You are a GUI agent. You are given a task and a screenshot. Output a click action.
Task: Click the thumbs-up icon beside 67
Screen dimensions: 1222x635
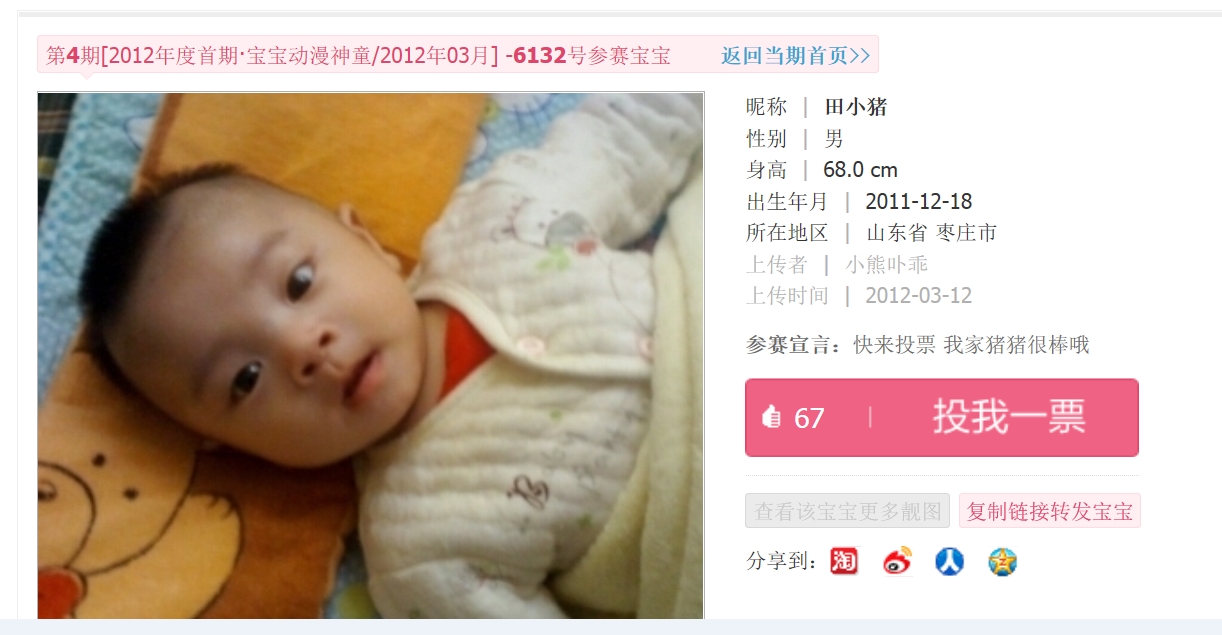click(771, 417)
